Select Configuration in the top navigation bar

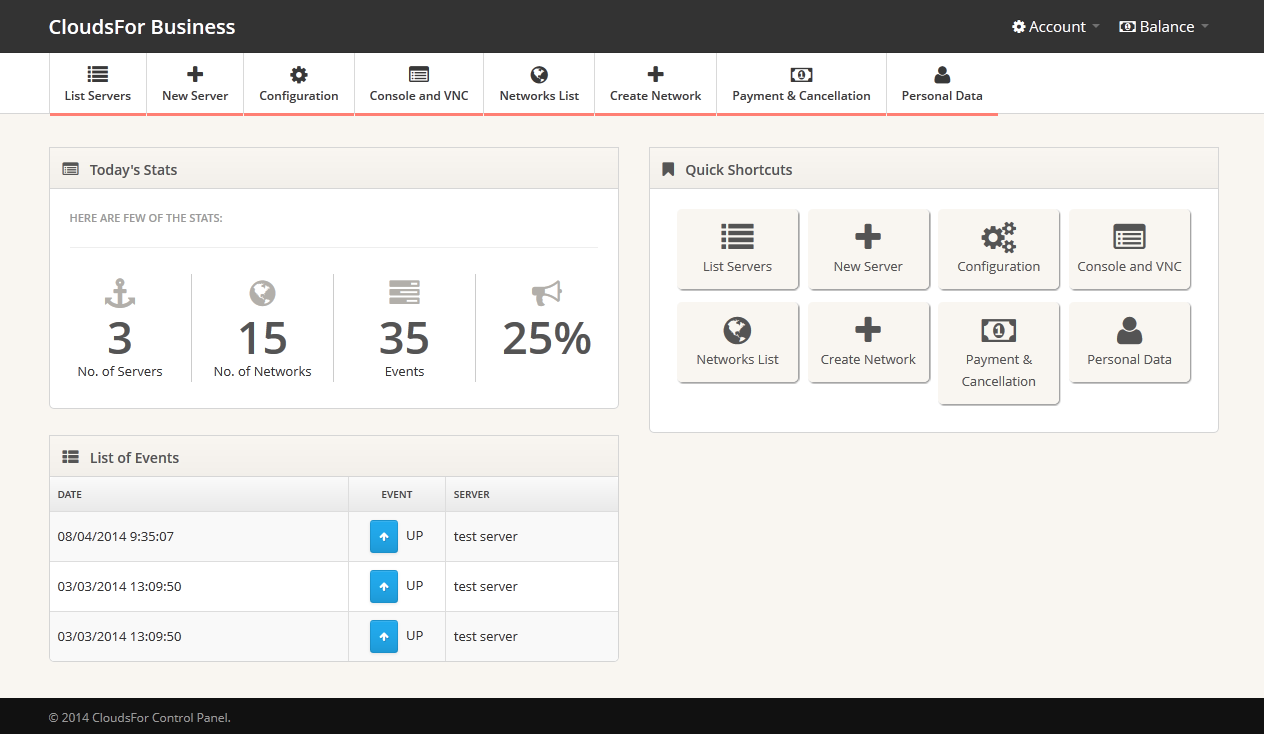point(299,84)
